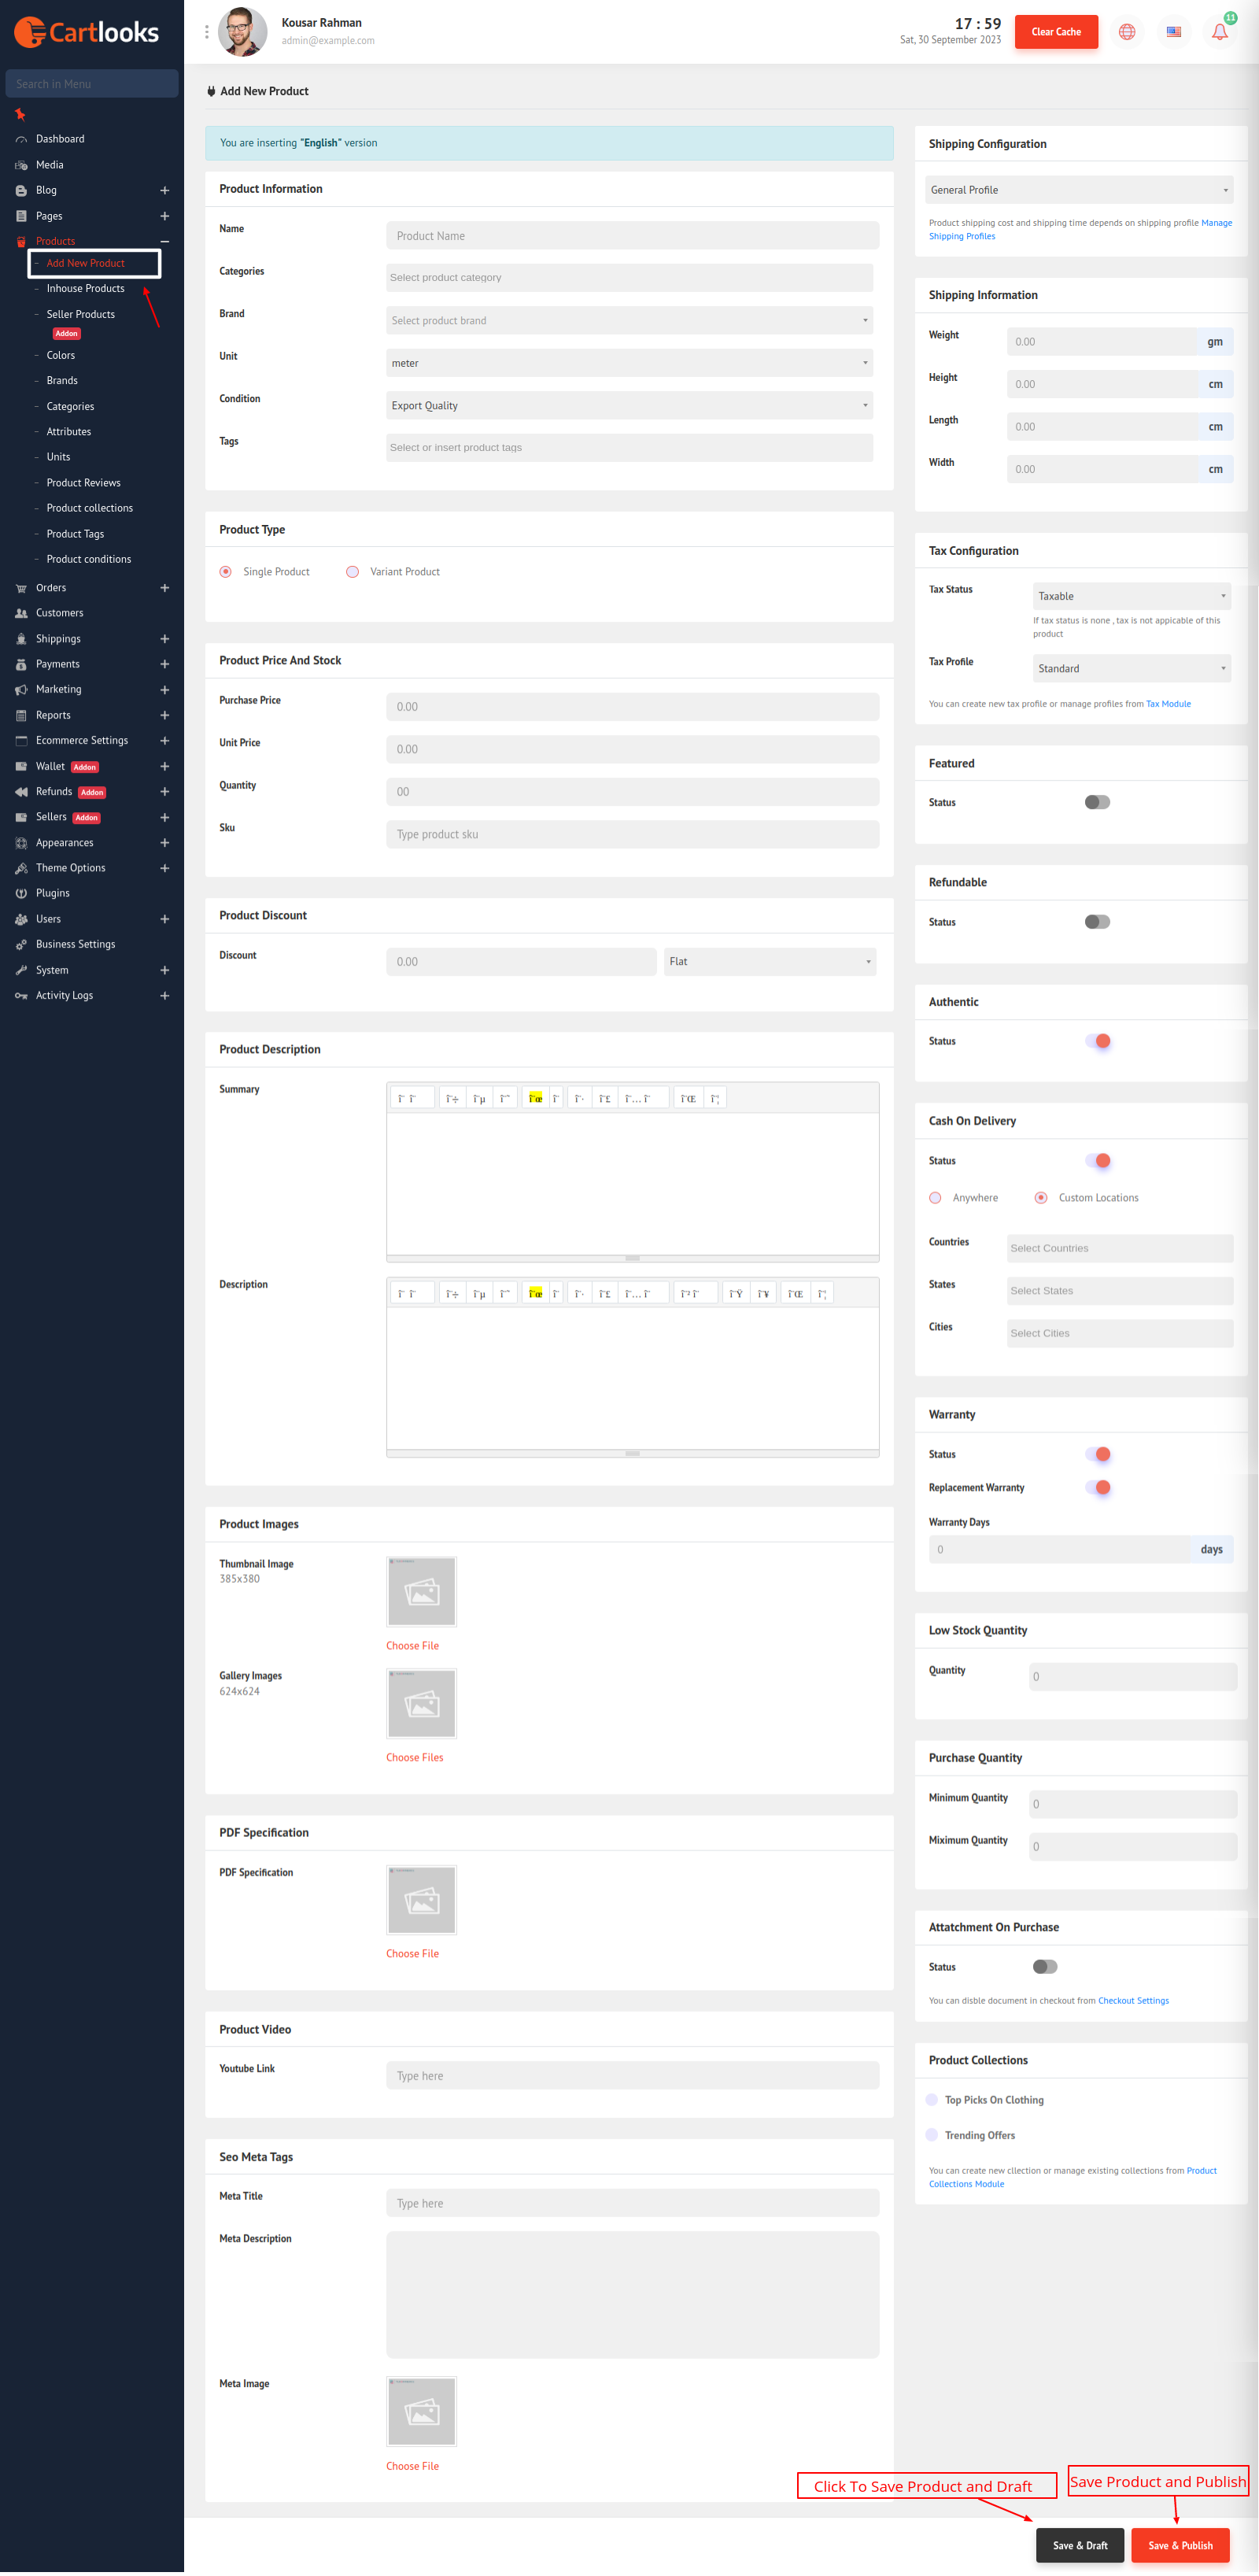Click the Plugins icon in sidebar
Viewport: 1259px width, 2576px height.
(x=21, y=893)
